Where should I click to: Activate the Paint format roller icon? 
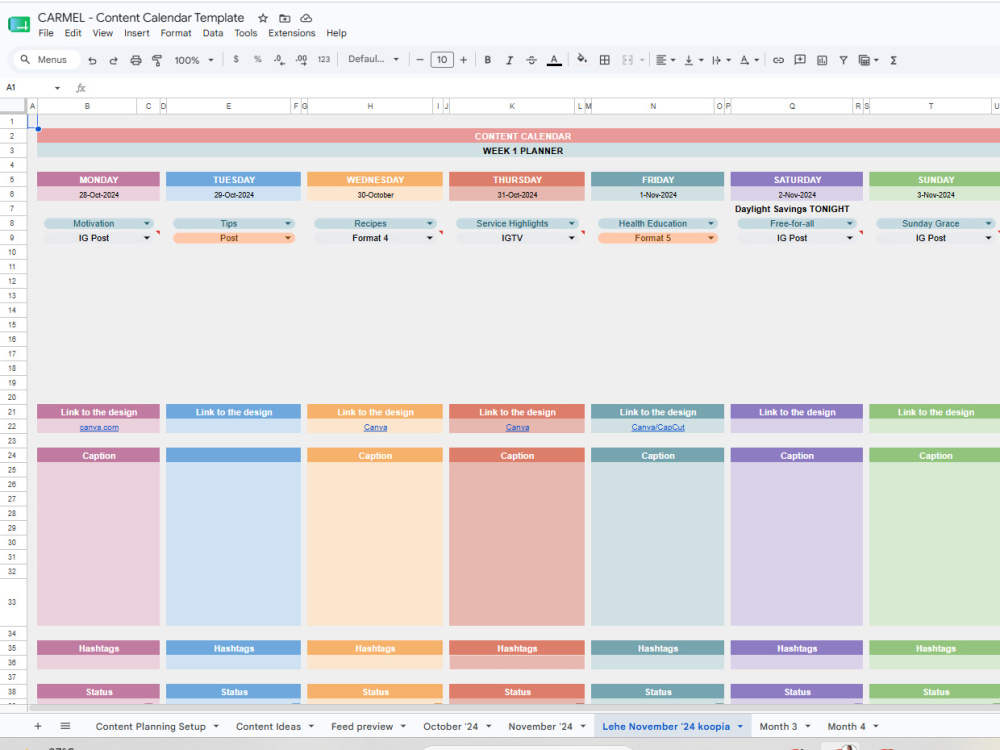pos(157,60)
